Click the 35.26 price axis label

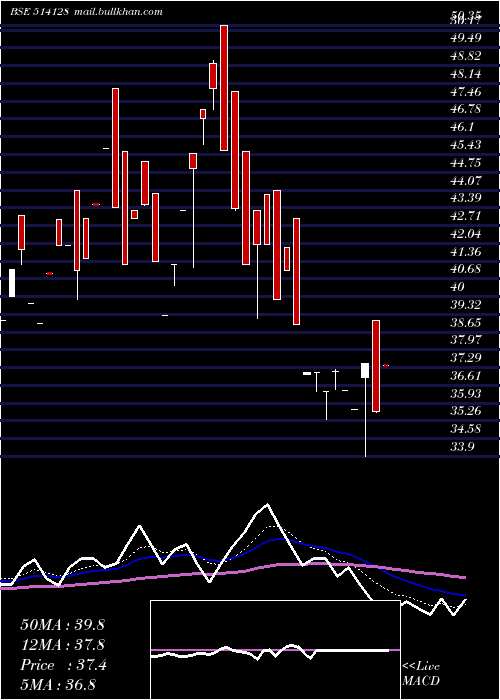click(x=466, y=411)
